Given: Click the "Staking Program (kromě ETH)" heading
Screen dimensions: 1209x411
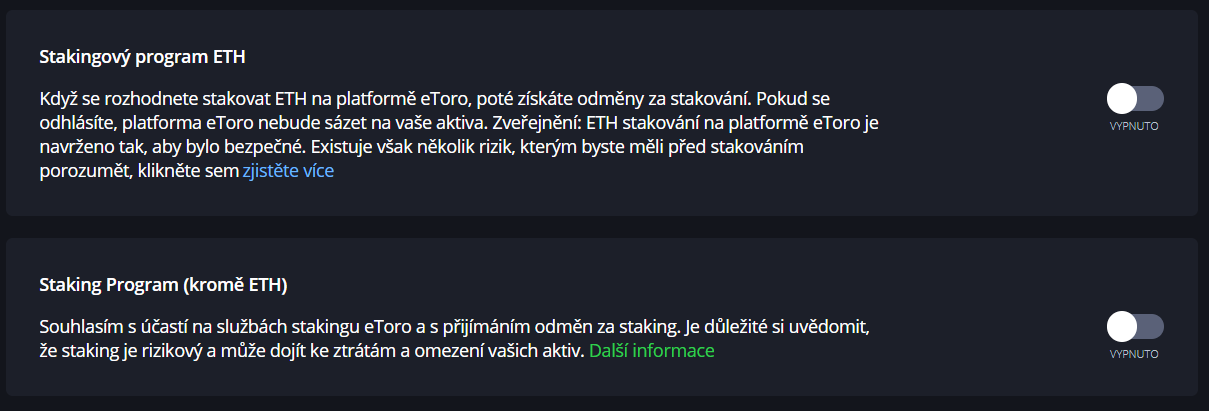Looking at the screenshot, I should coord(163,285).
